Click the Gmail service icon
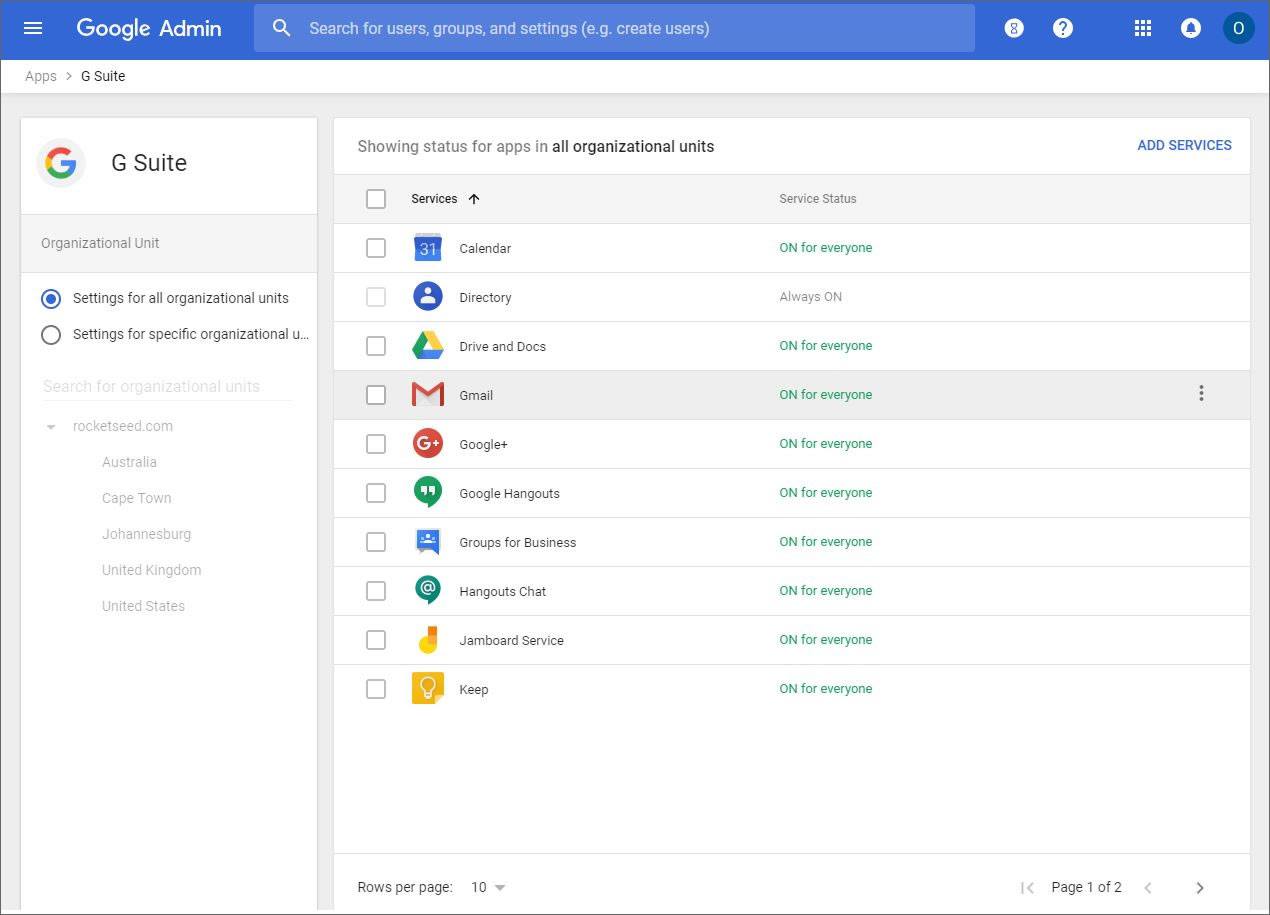The image size is (1270, 915). 427,395
